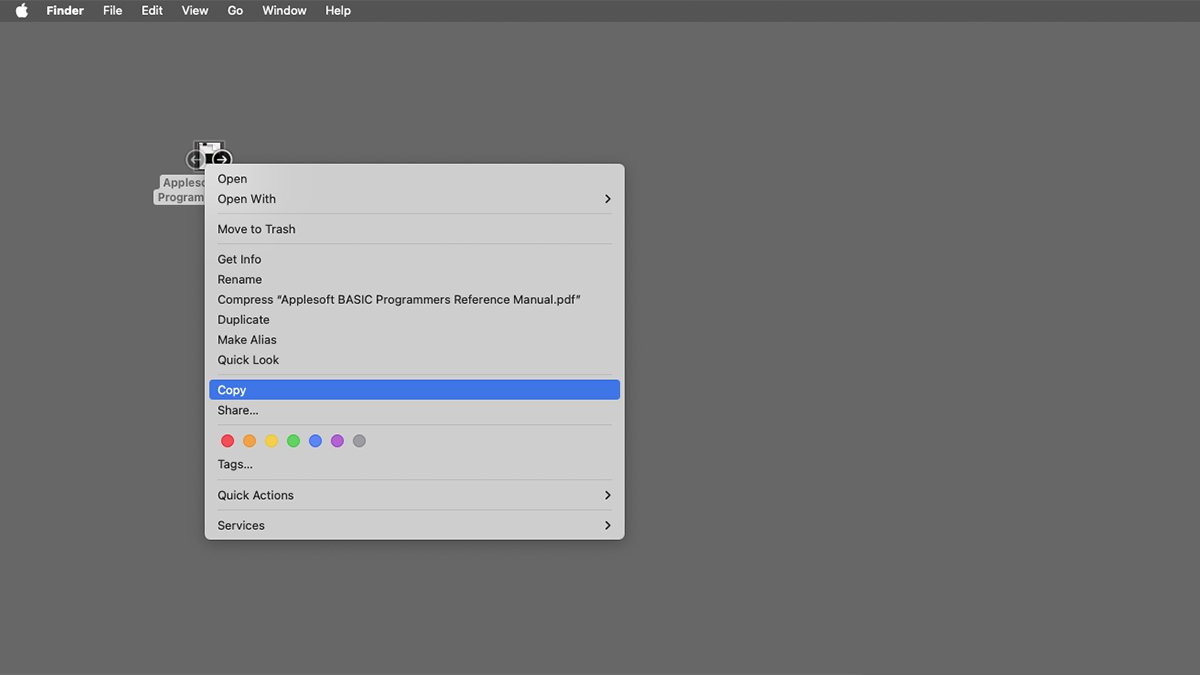Apply the red tag color
This screenshot has width=1200, height=675.
point(227,441)
